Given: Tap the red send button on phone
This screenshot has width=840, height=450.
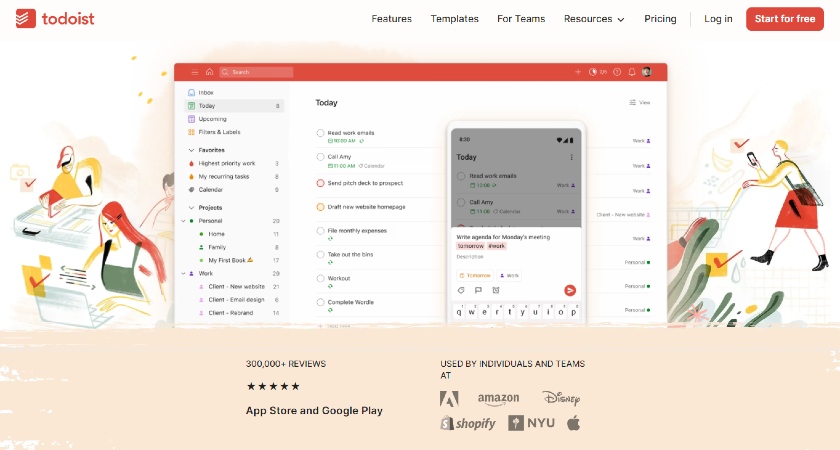Looking at the screenshot, I should click(x=570, y=290).
